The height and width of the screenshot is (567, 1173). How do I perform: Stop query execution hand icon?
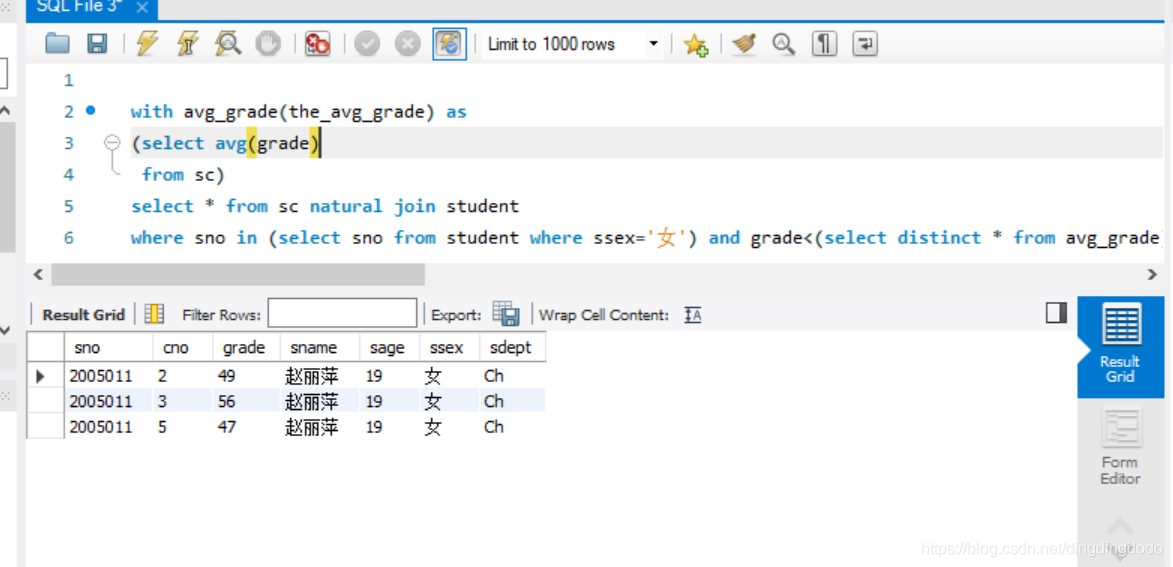pos(268,44)
